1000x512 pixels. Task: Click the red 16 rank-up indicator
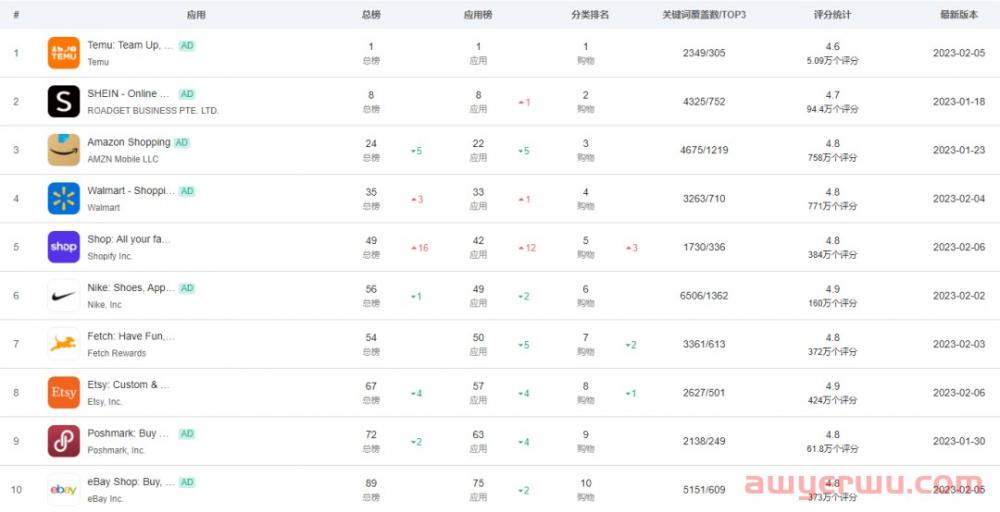(x=420, y=248)
